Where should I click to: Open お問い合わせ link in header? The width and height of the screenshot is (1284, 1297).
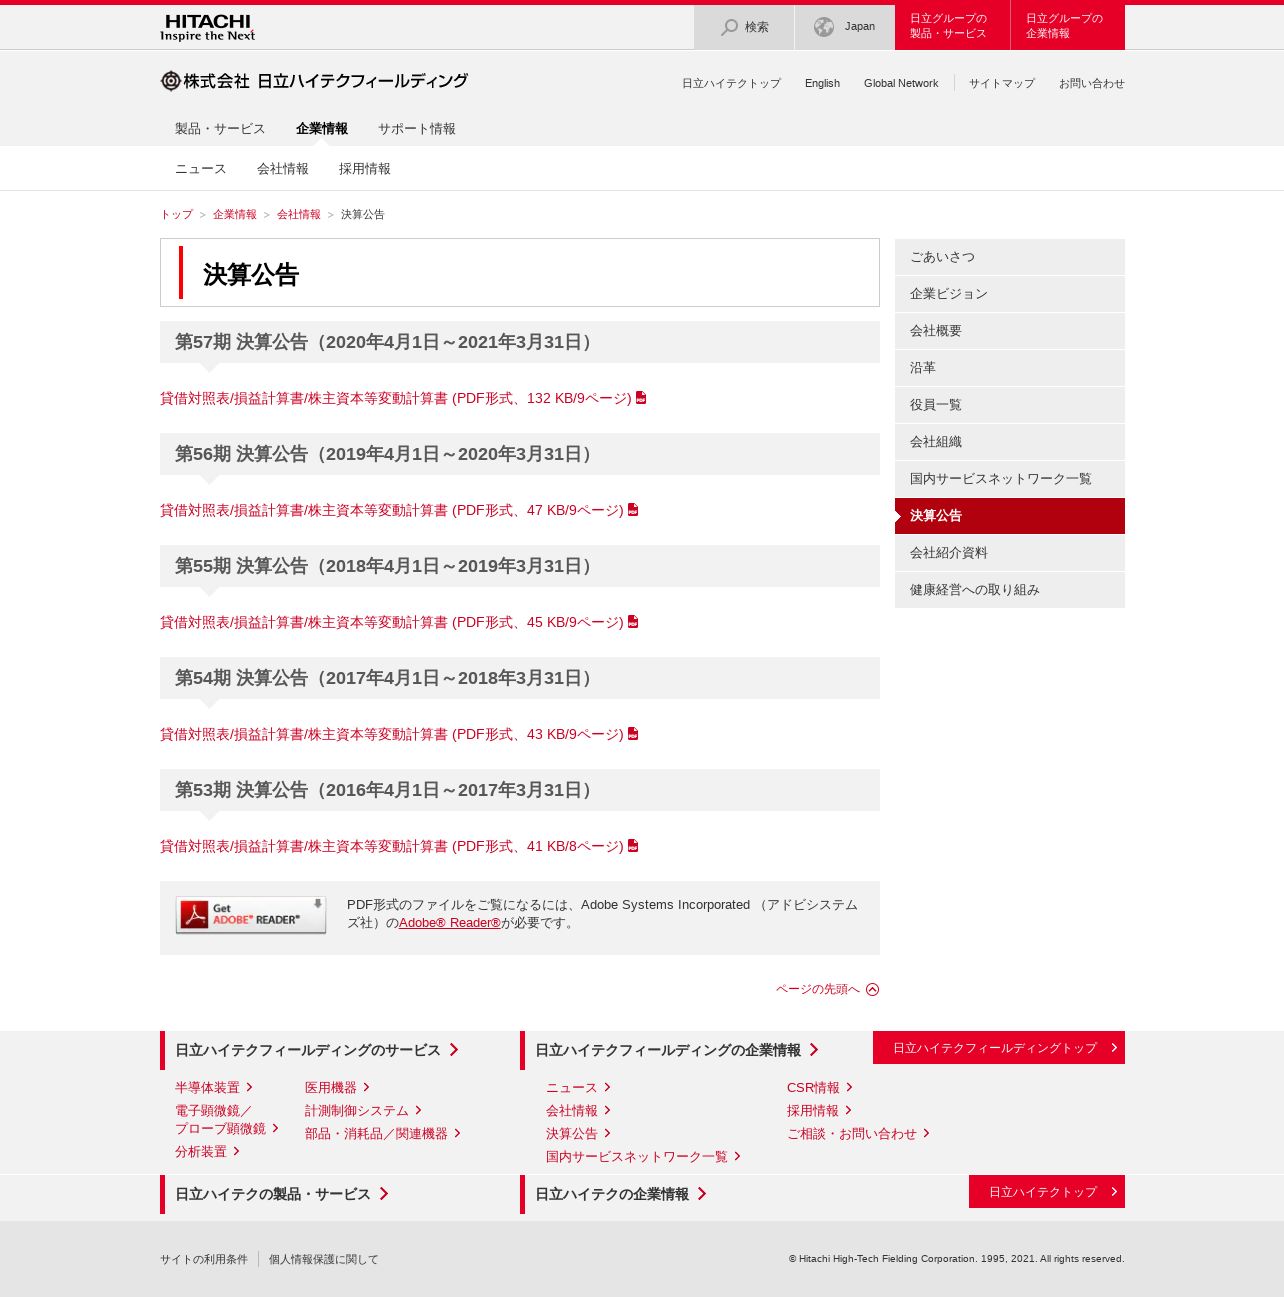pos(1092,83)
